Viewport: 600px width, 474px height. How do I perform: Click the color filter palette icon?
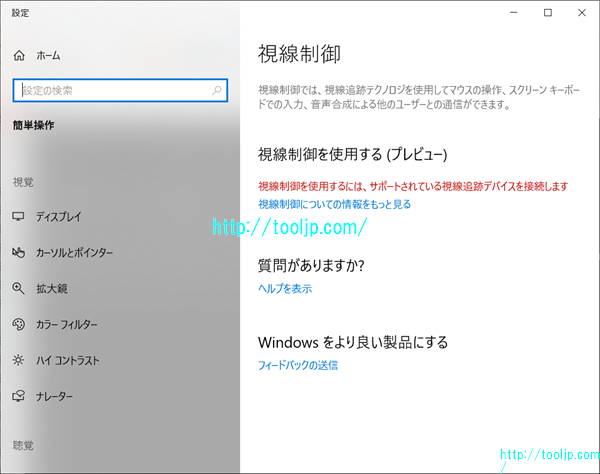[x=18, y=324]
